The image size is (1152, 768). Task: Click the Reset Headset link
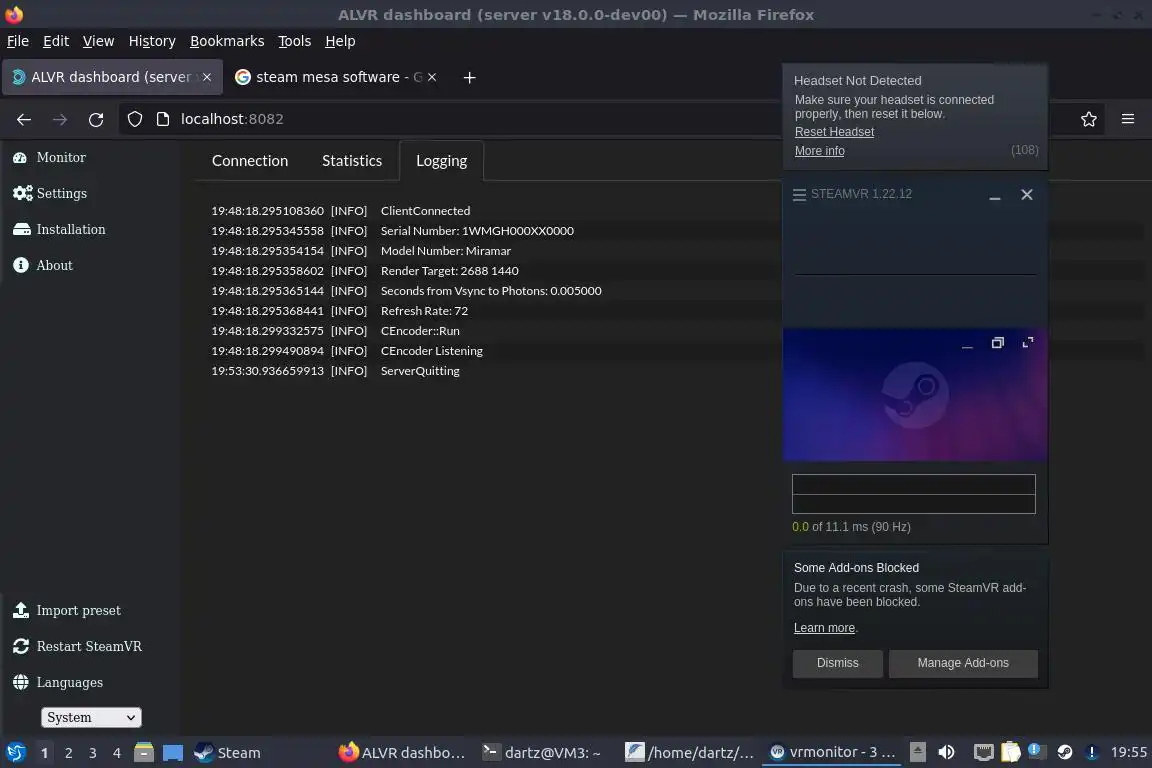click(x=834, y=132)
